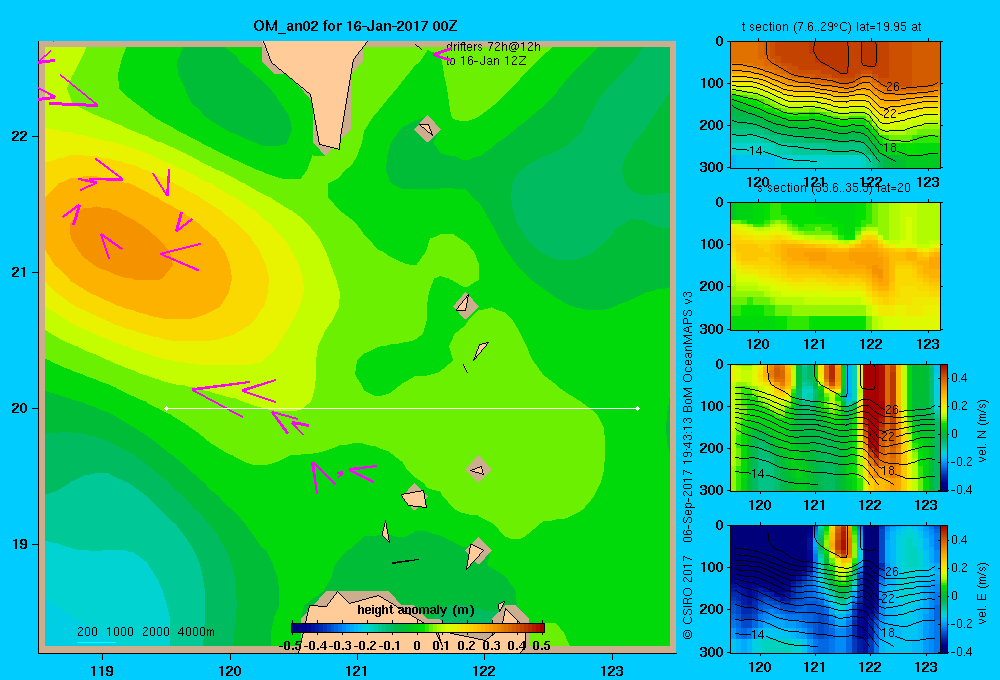Click latitude label 20 on the main map
Screen dimensions: 1000x680
point(19,408)
